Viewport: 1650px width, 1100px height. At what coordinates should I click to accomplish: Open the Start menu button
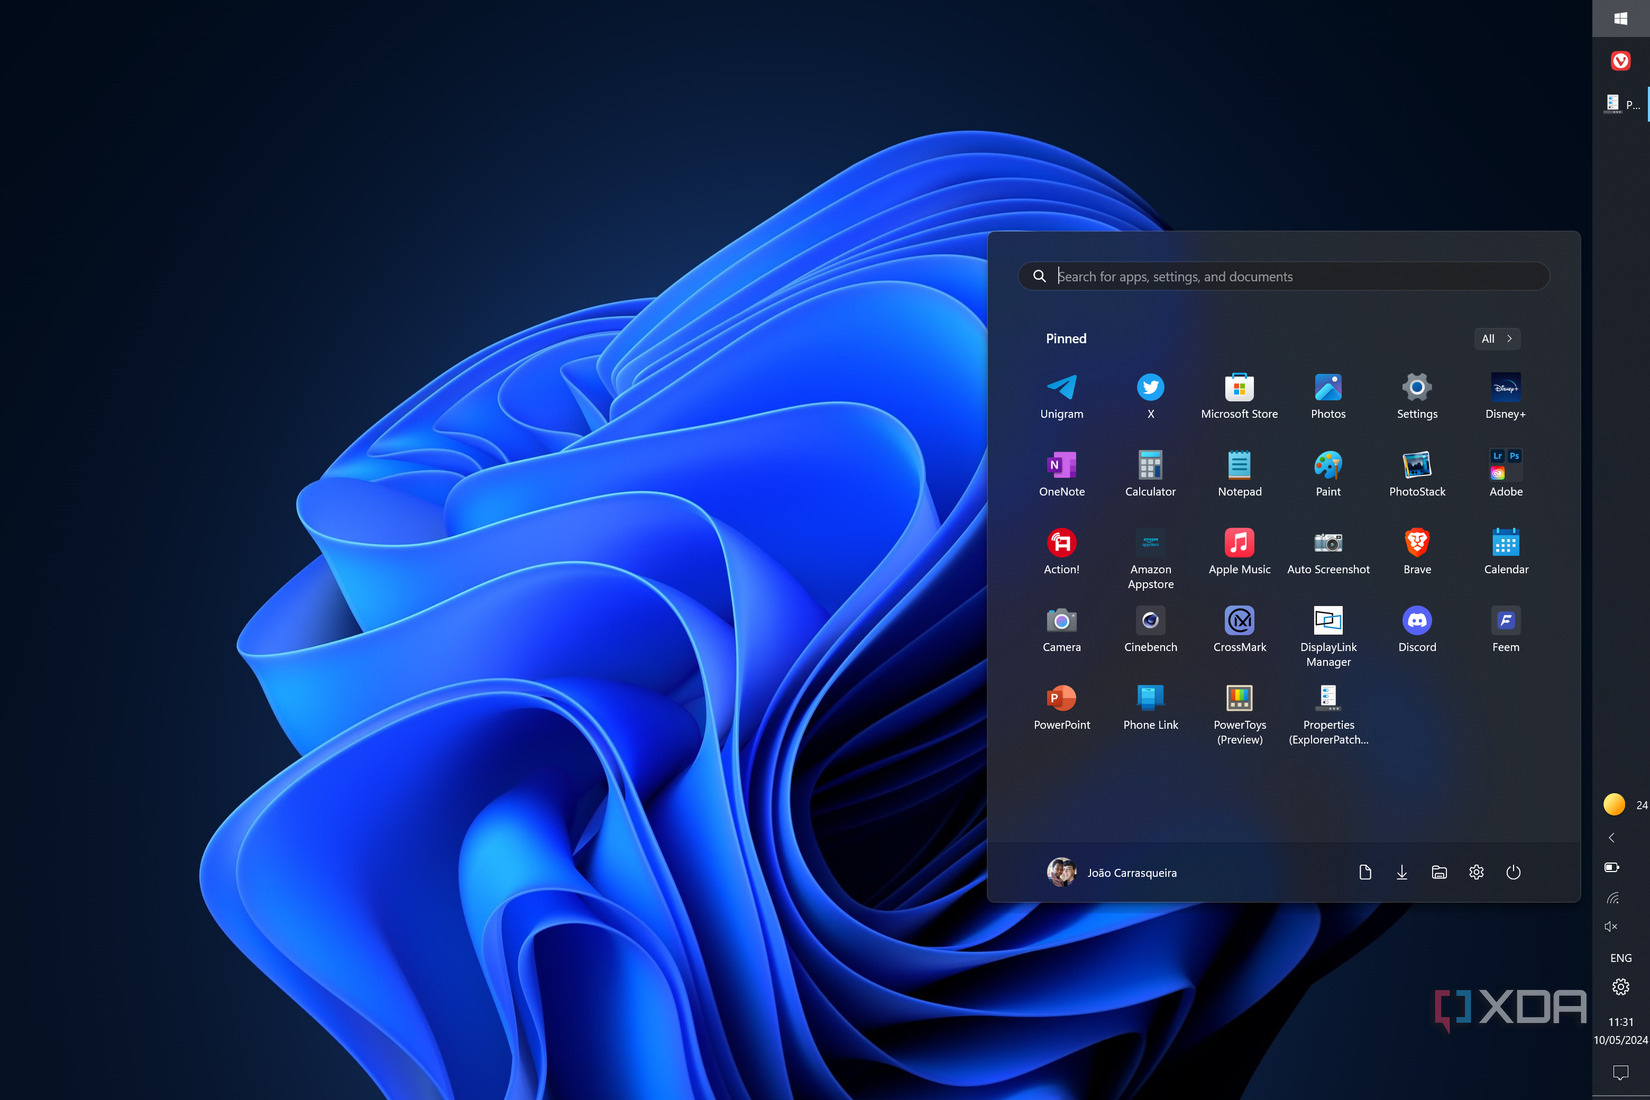[x=1620, y=17]
